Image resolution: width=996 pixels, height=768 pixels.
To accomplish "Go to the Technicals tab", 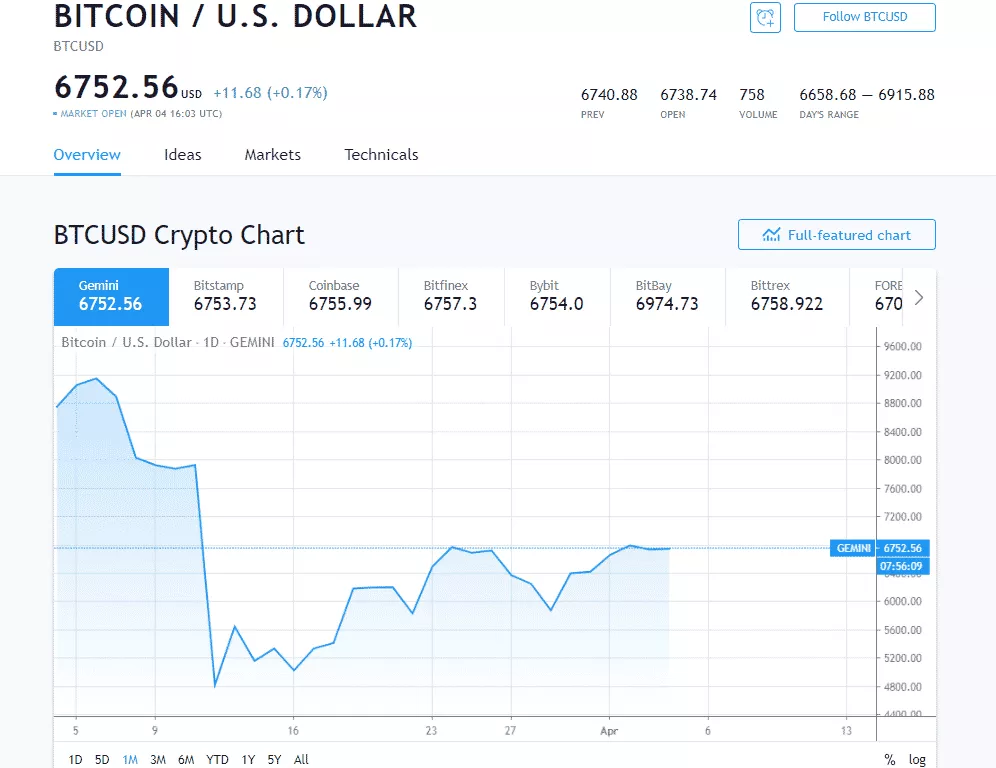I will (x=381, y=155).
